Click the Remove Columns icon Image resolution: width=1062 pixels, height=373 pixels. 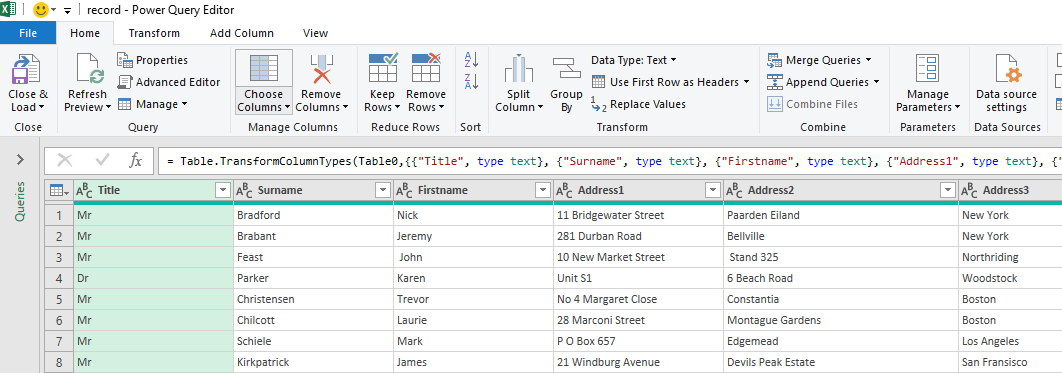click(x=321, y=69)
